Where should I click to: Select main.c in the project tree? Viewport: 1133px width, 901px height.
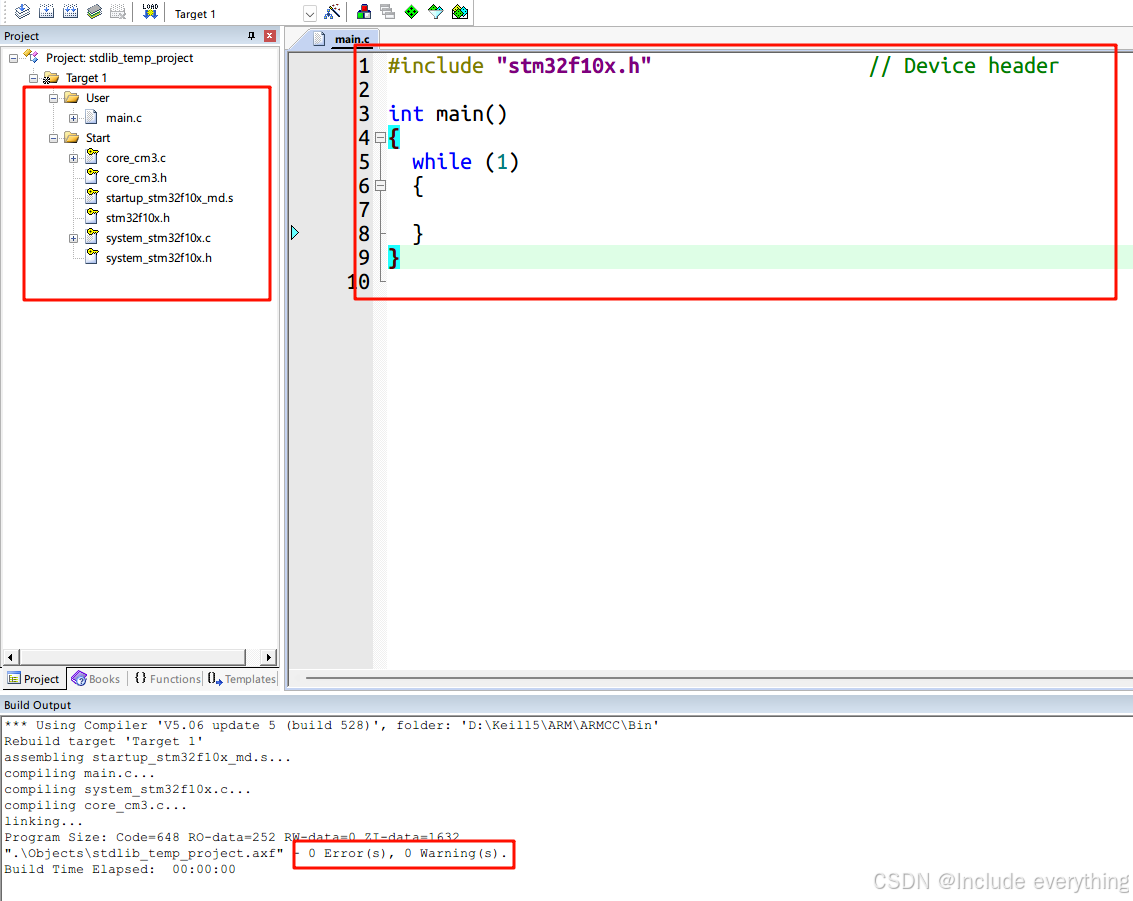pos(124,118)
